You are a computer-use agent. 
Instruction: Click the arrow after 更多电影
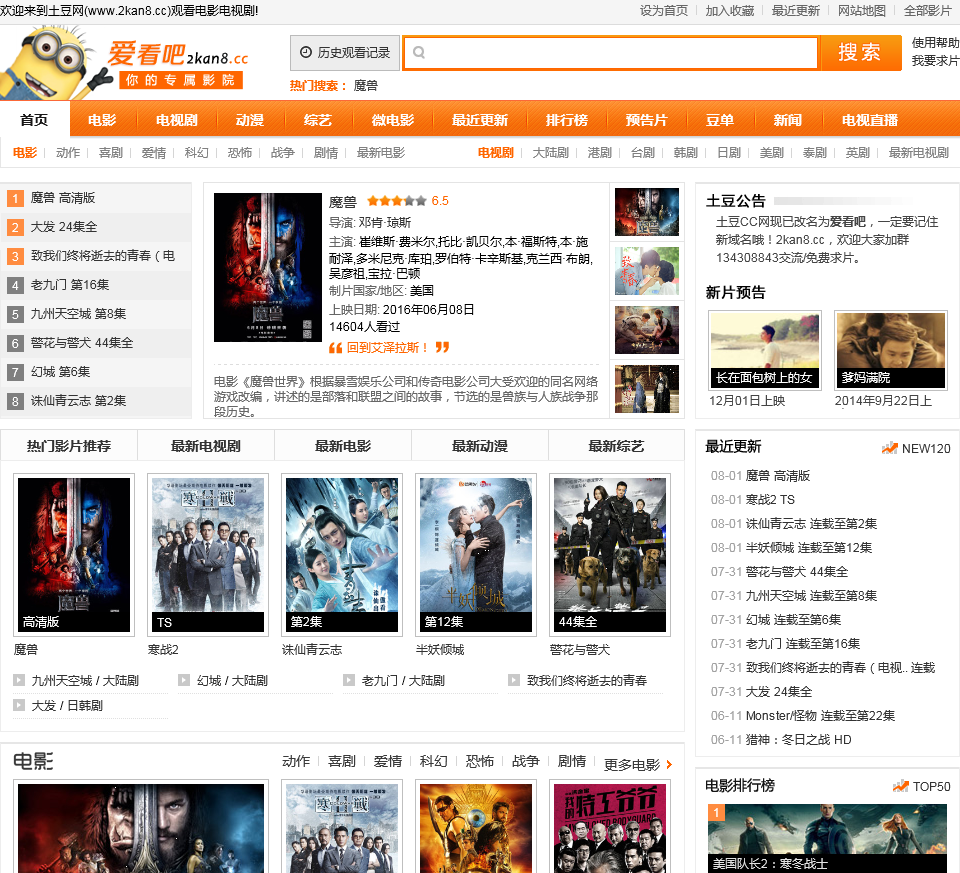(669, 764)
